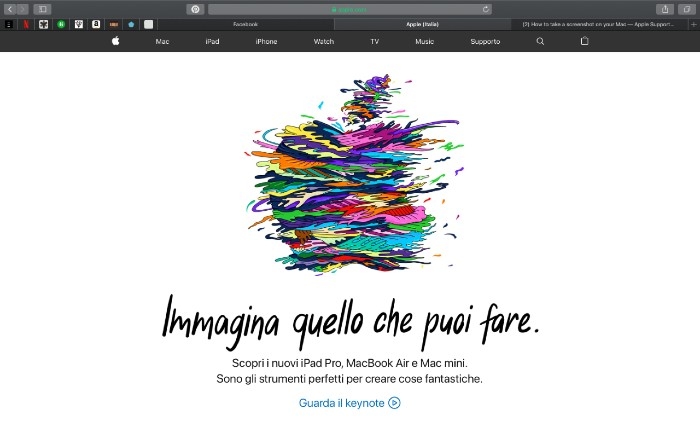Switch to the Facebook tab
Screen dimensions: 700x438
[246, 24]
